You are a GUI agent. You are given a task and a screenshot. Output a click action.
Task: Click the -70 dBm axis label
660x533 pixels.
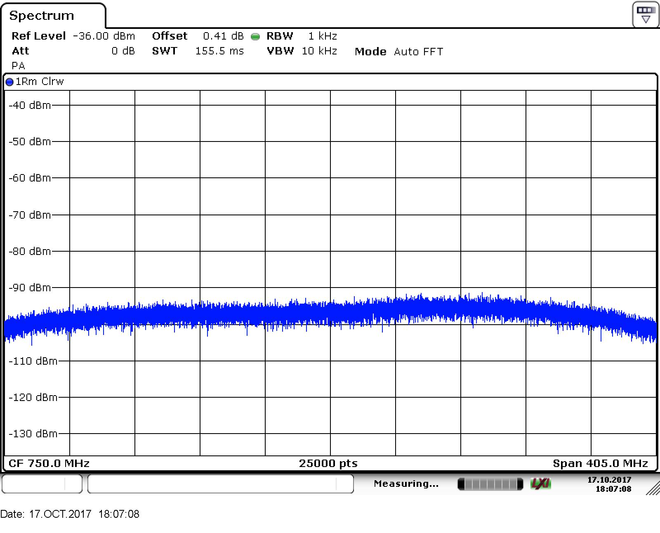click(x=30, y=215)
